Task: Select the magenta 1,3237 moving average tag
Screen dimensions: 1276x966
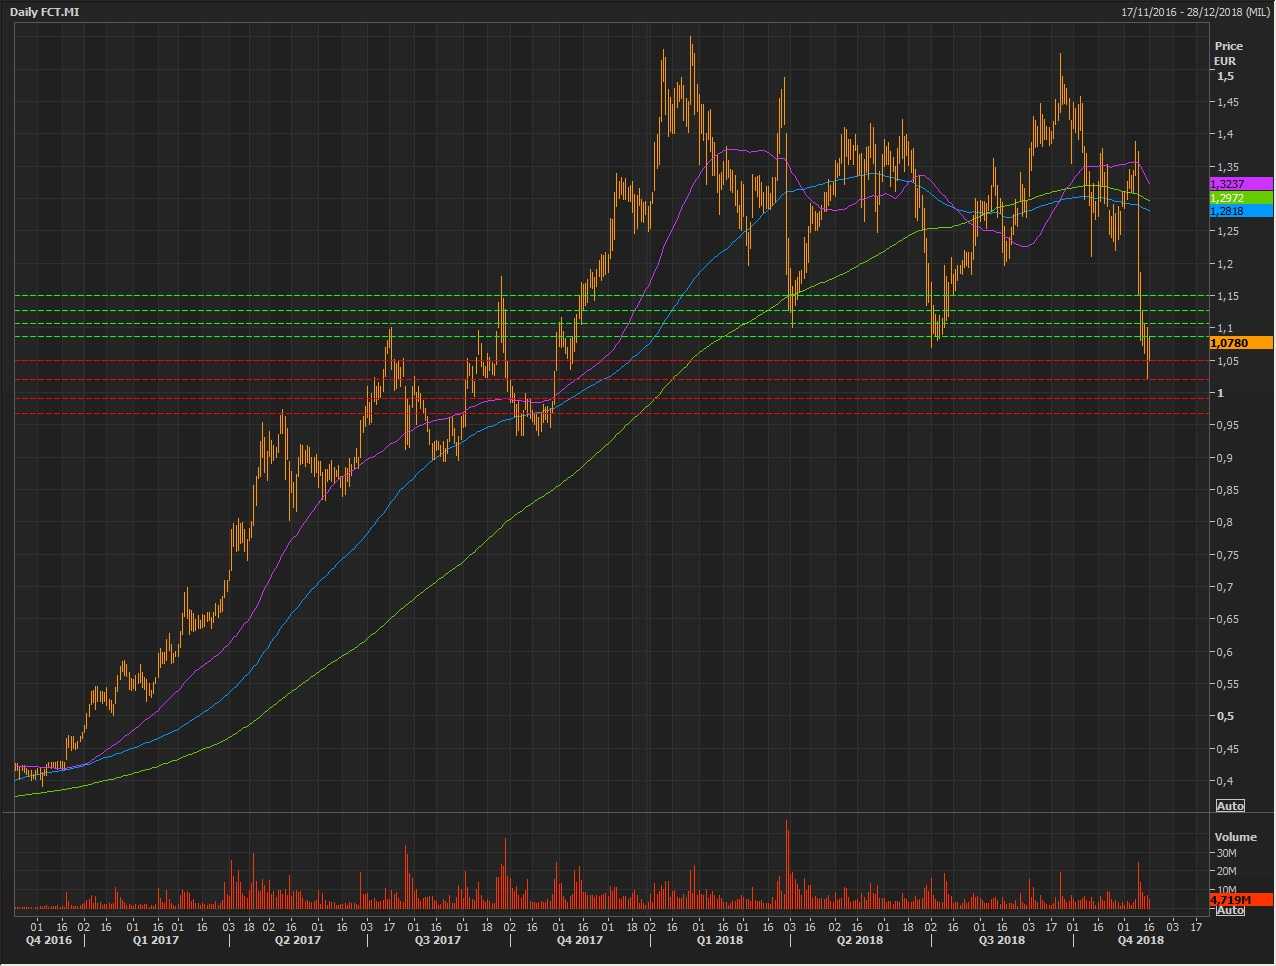Action: coord(1240,184)
